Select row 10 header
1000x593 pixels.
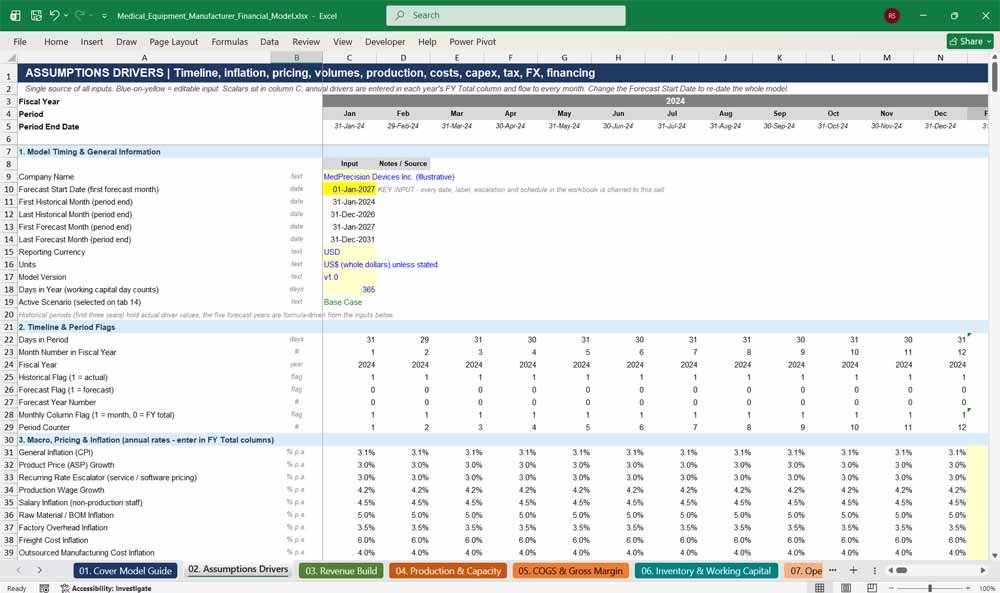pos(8,189)
